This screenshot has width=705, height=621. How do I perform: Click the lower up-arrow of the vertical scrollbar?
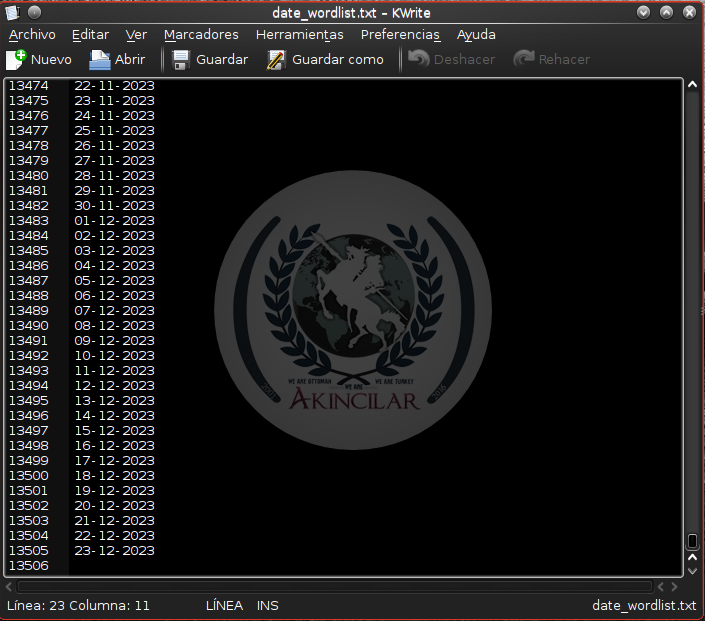click(692, 558)
